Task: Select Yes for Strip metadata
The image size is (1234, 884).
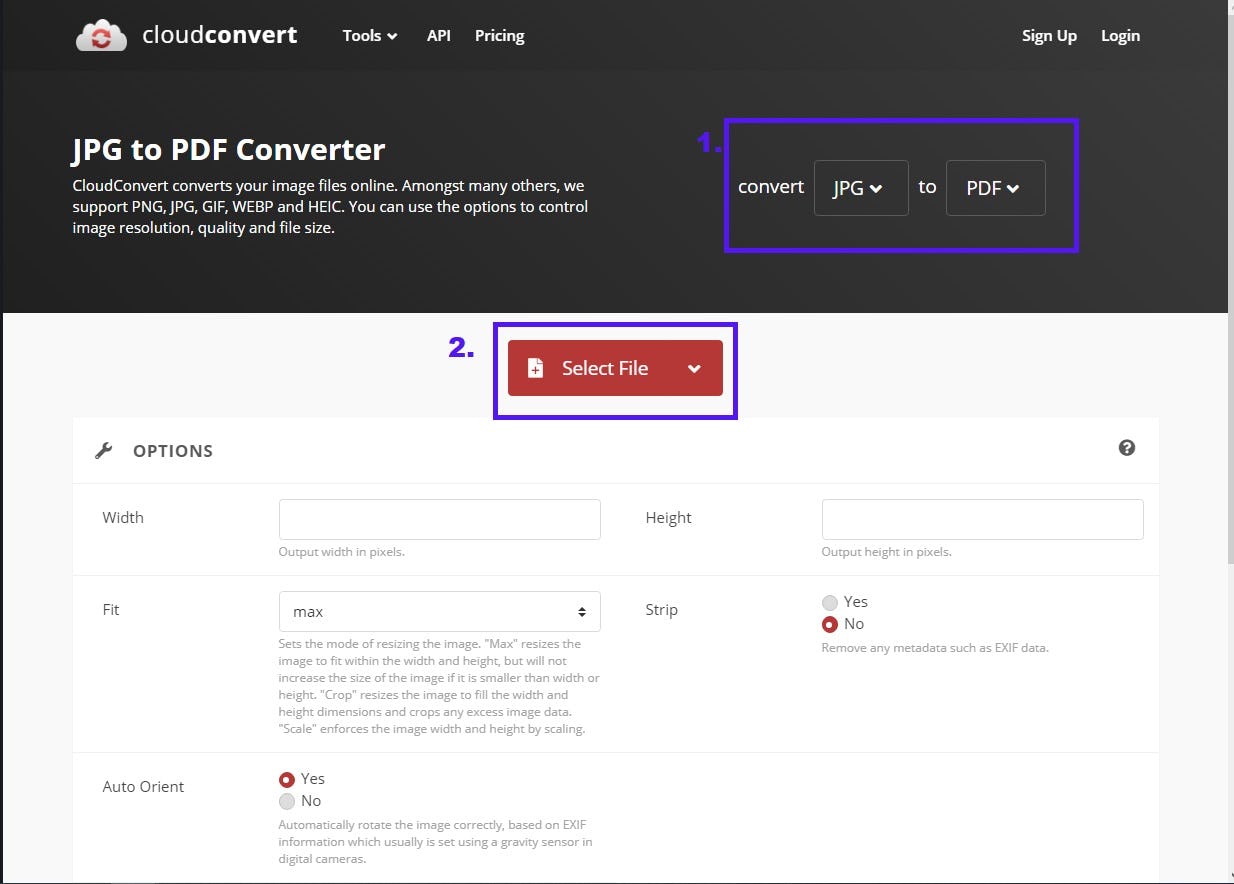Action: coord(830,602)
